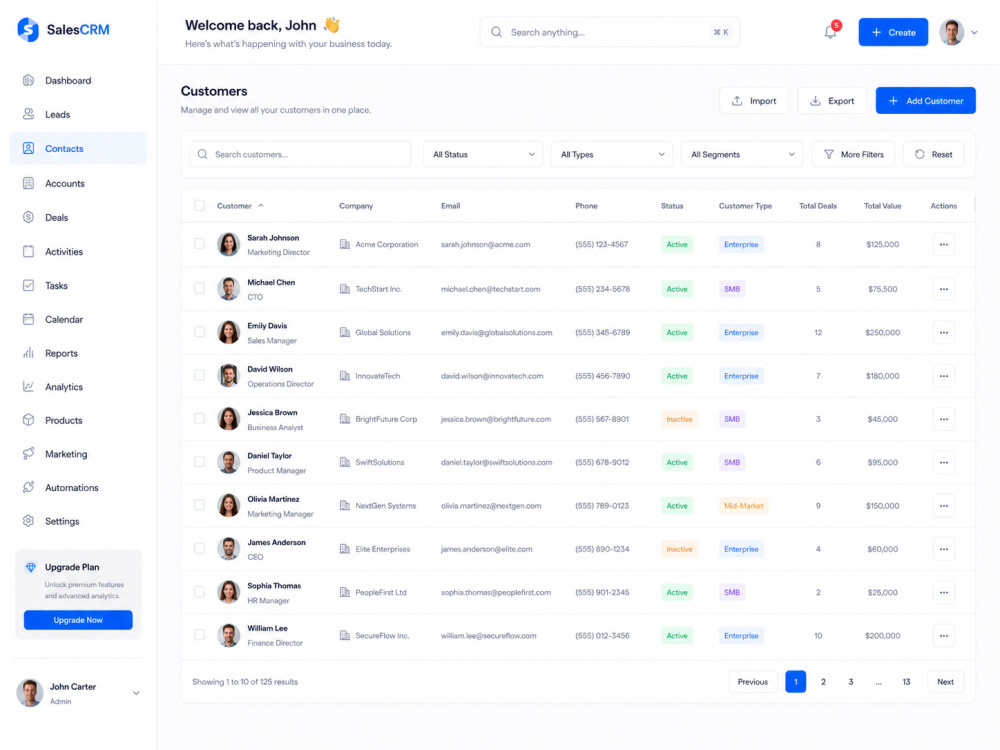Open the All Status dropdown
Screen dimensions: 1000x750
click(x=483, y=154)
